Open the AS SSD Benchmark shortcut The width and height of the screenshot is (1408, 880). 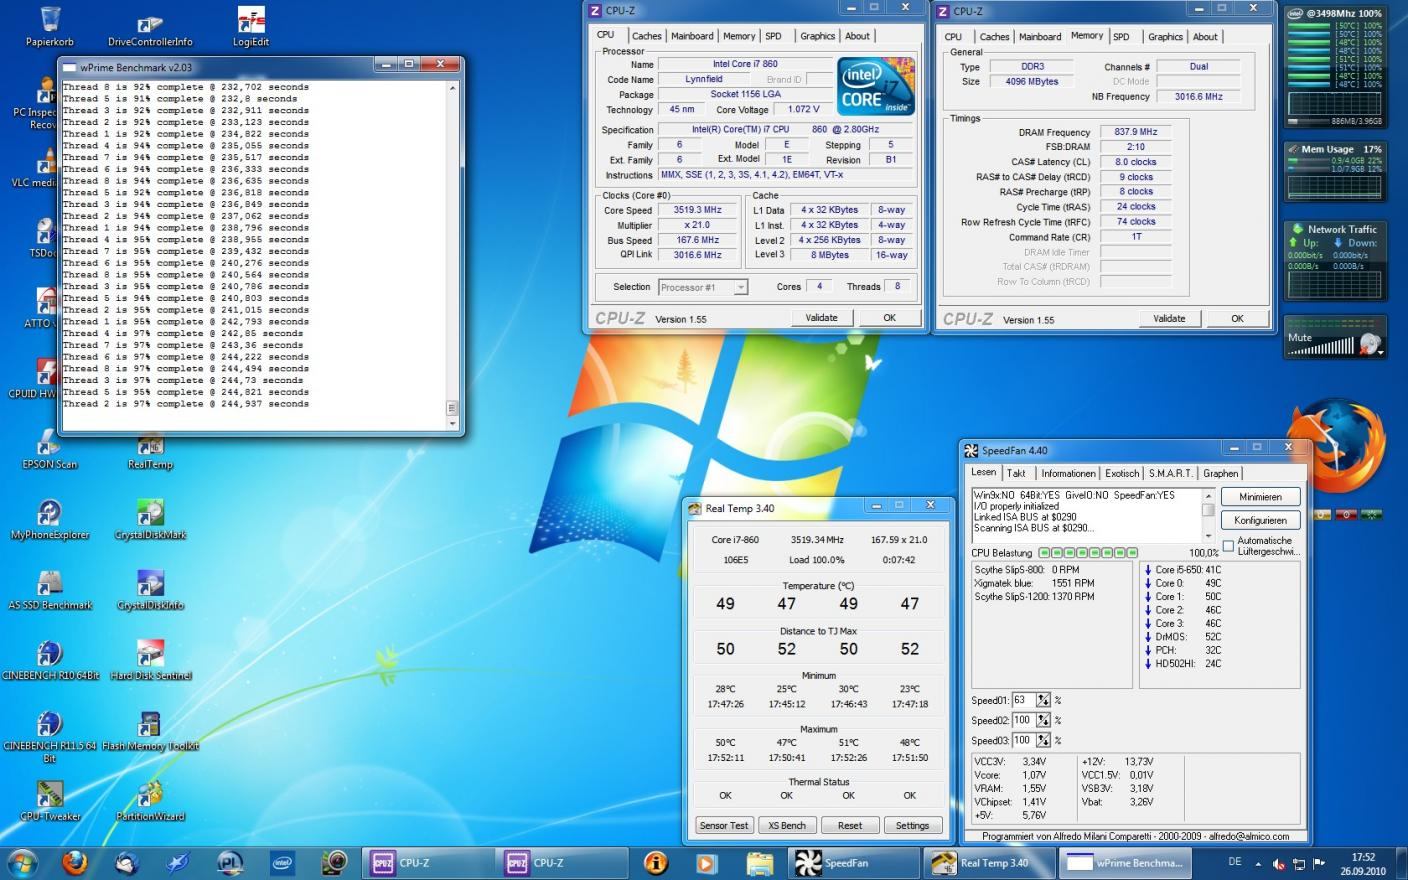(49, 590)
